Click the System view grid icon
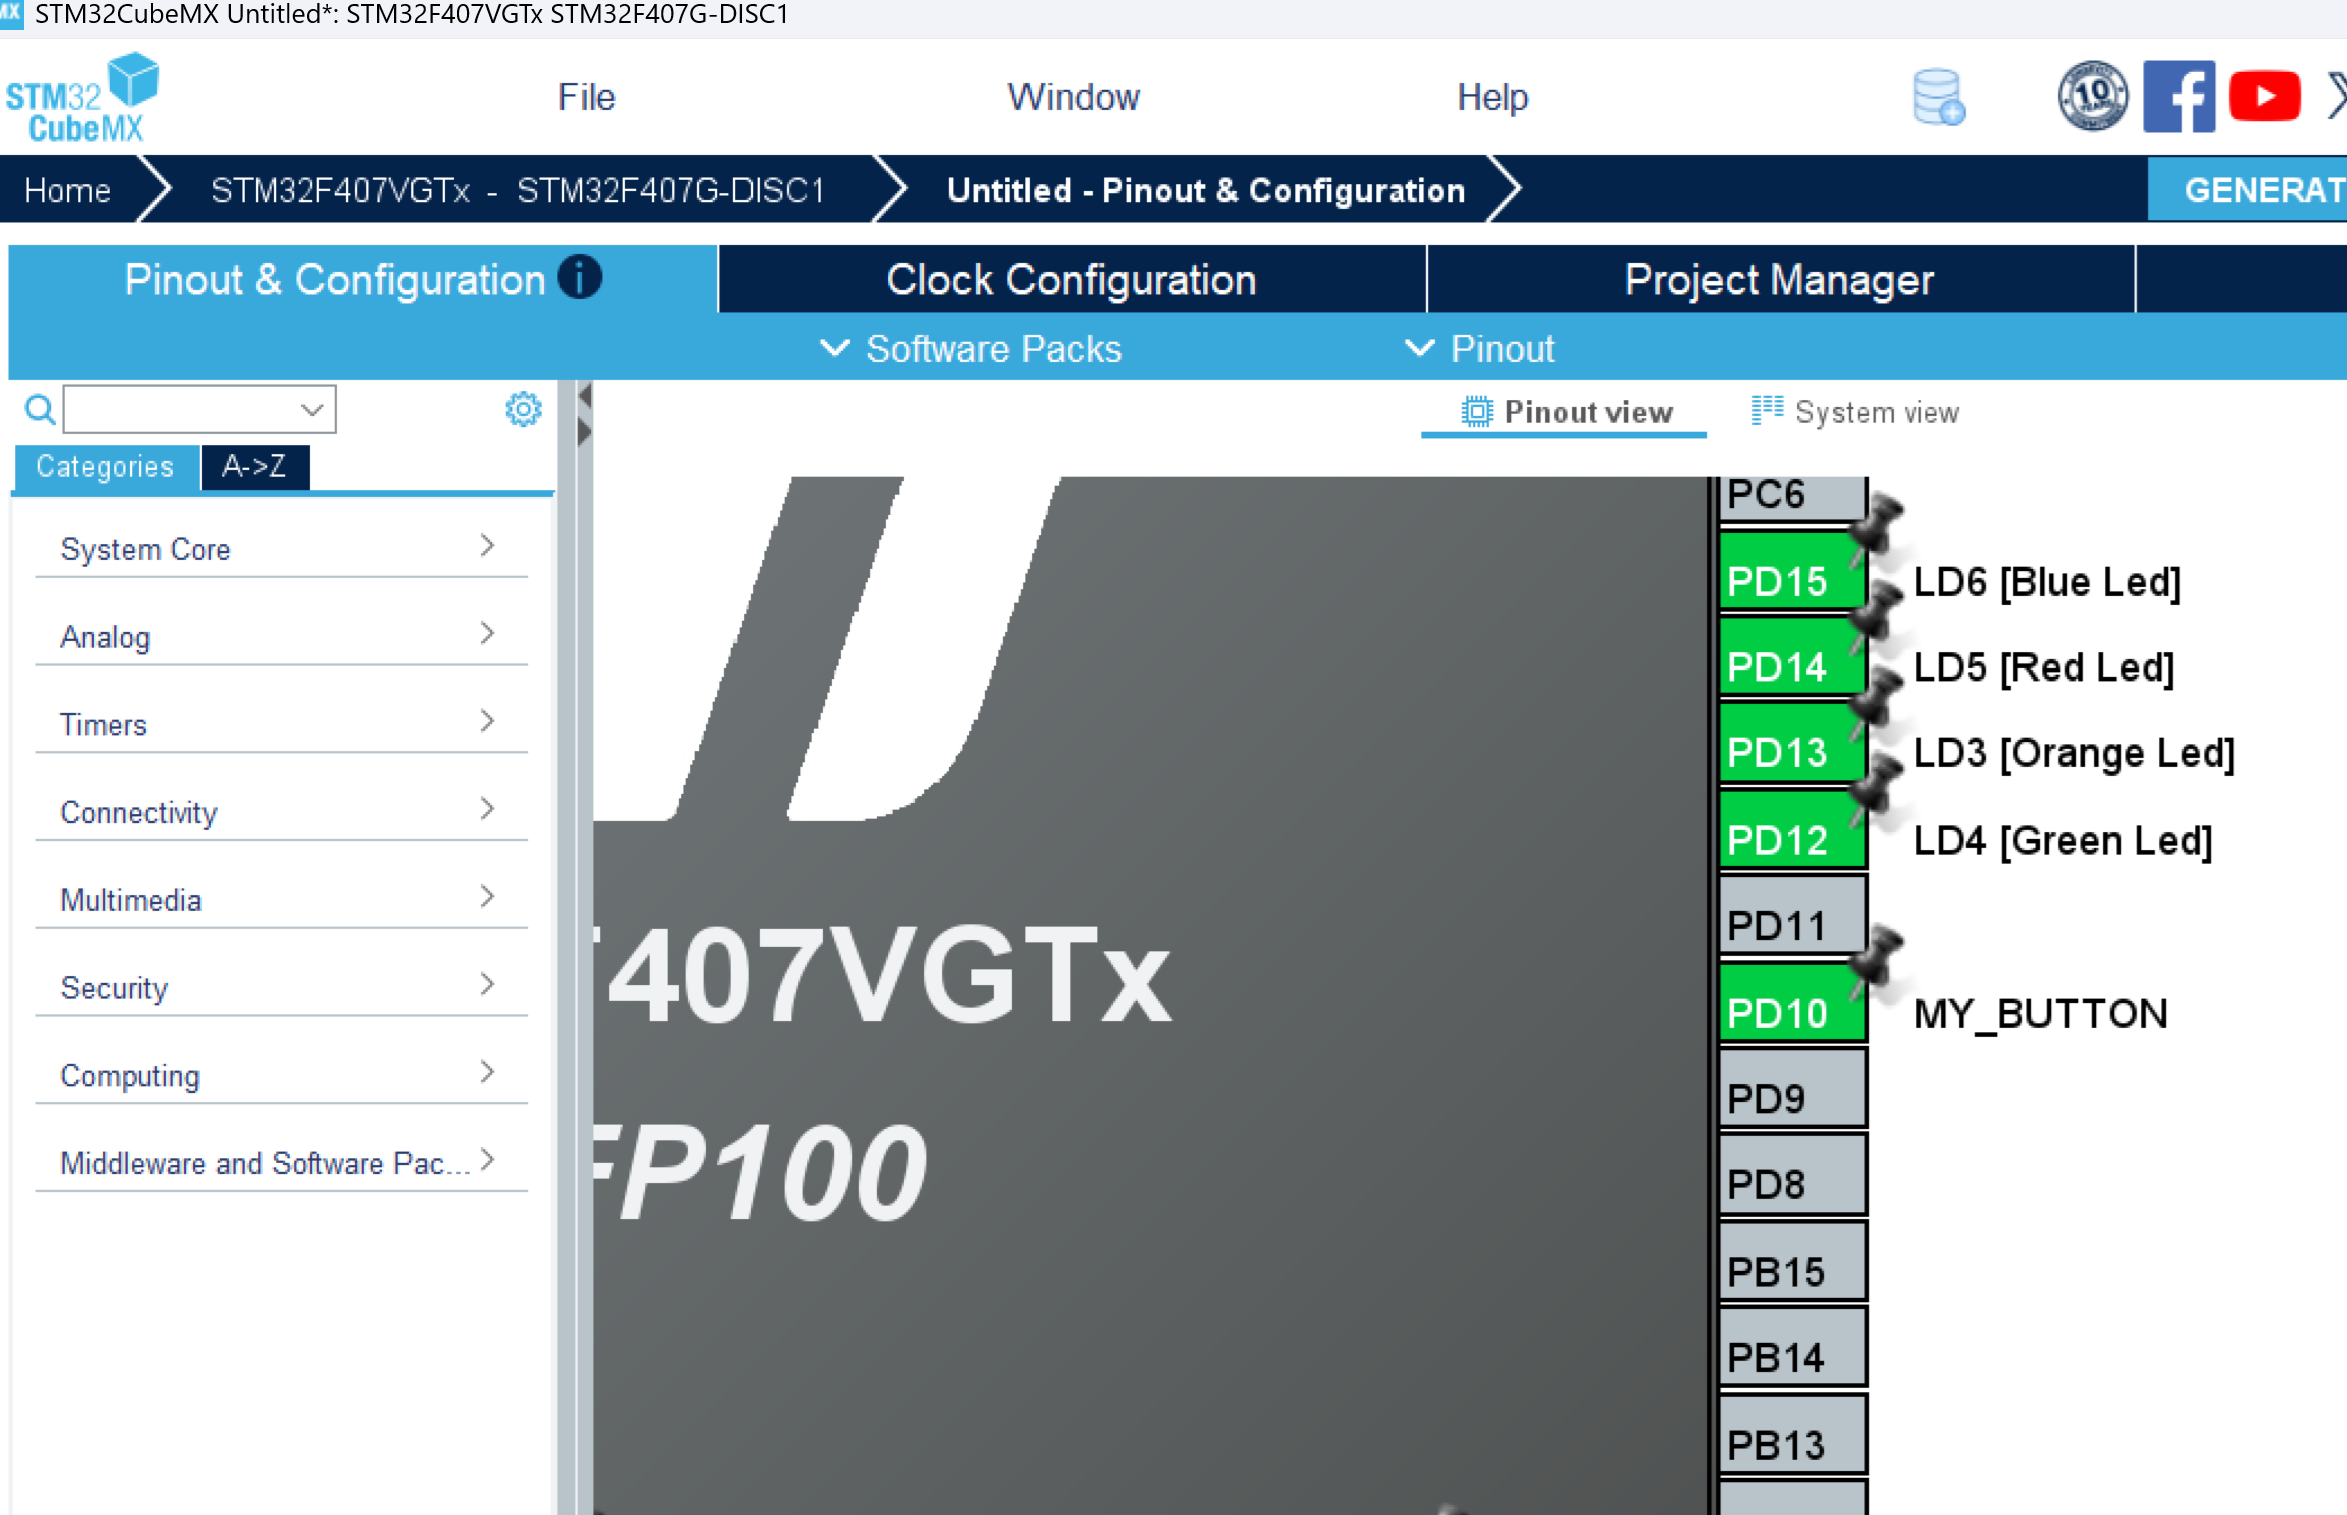The height and width of the screenshot is (1515, 2347). point(1767,411)
